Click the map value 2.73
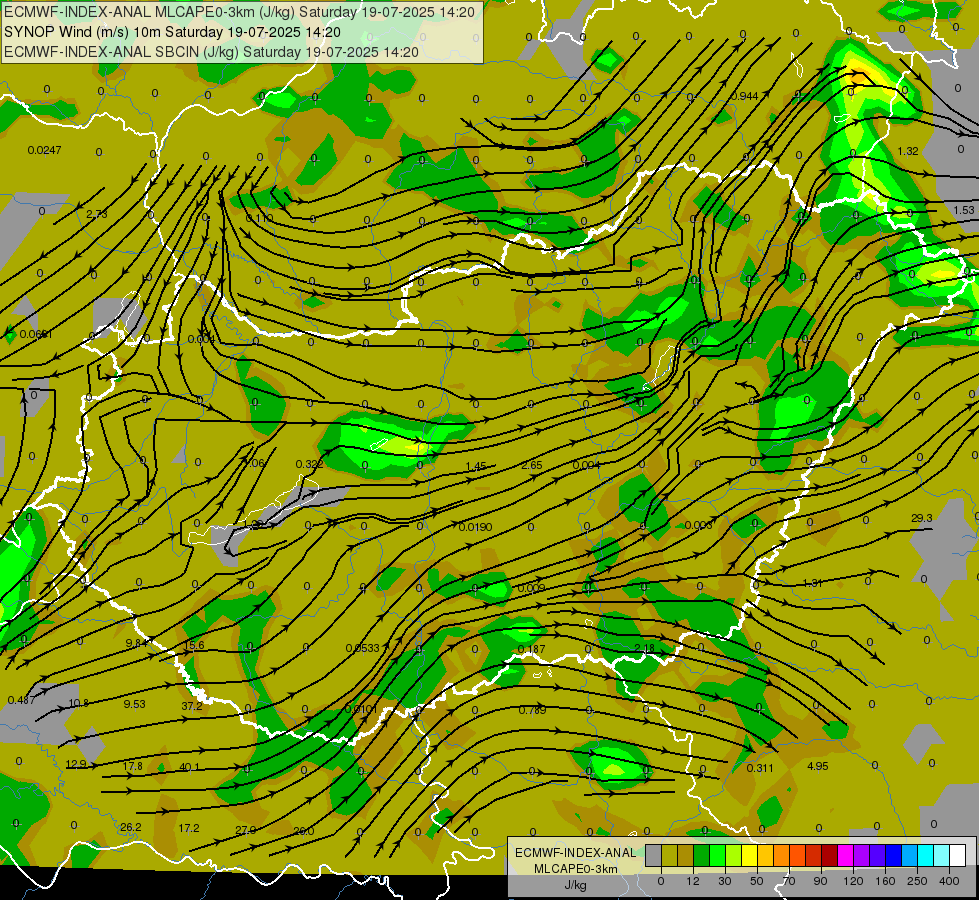Image resolution: width=979 pixels, height=900 pixels. (x=97, y=214)
